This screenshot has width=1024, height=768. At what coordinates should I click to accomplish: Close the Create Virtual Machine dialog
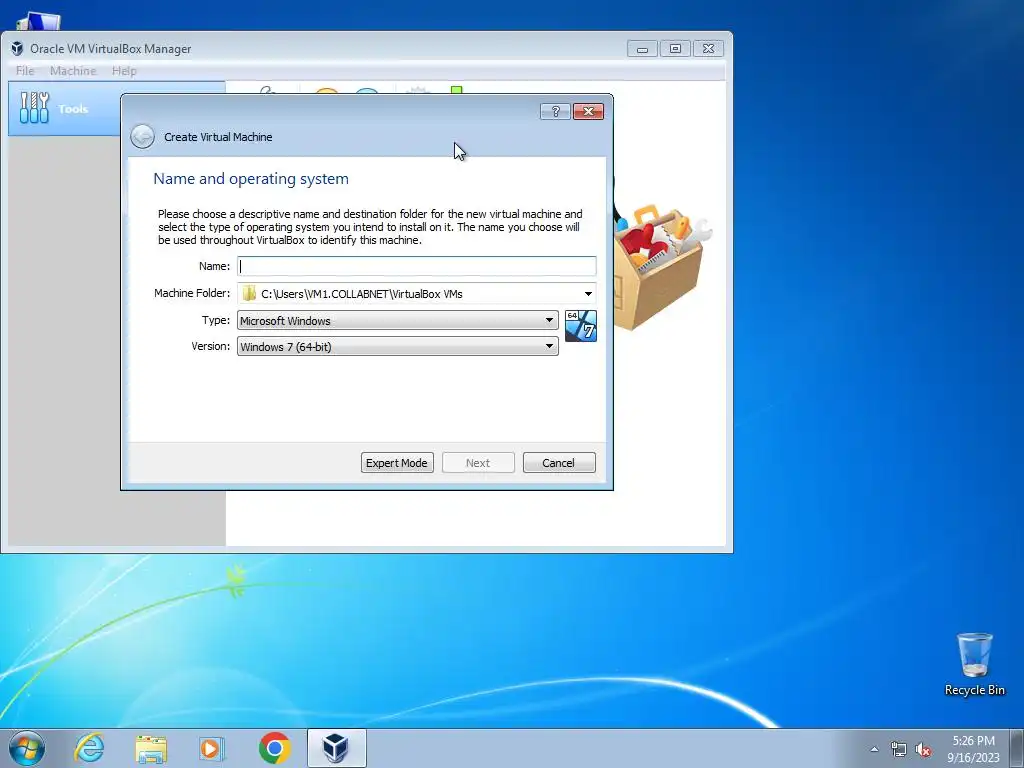pyautogui.click(x=588, y=112)
